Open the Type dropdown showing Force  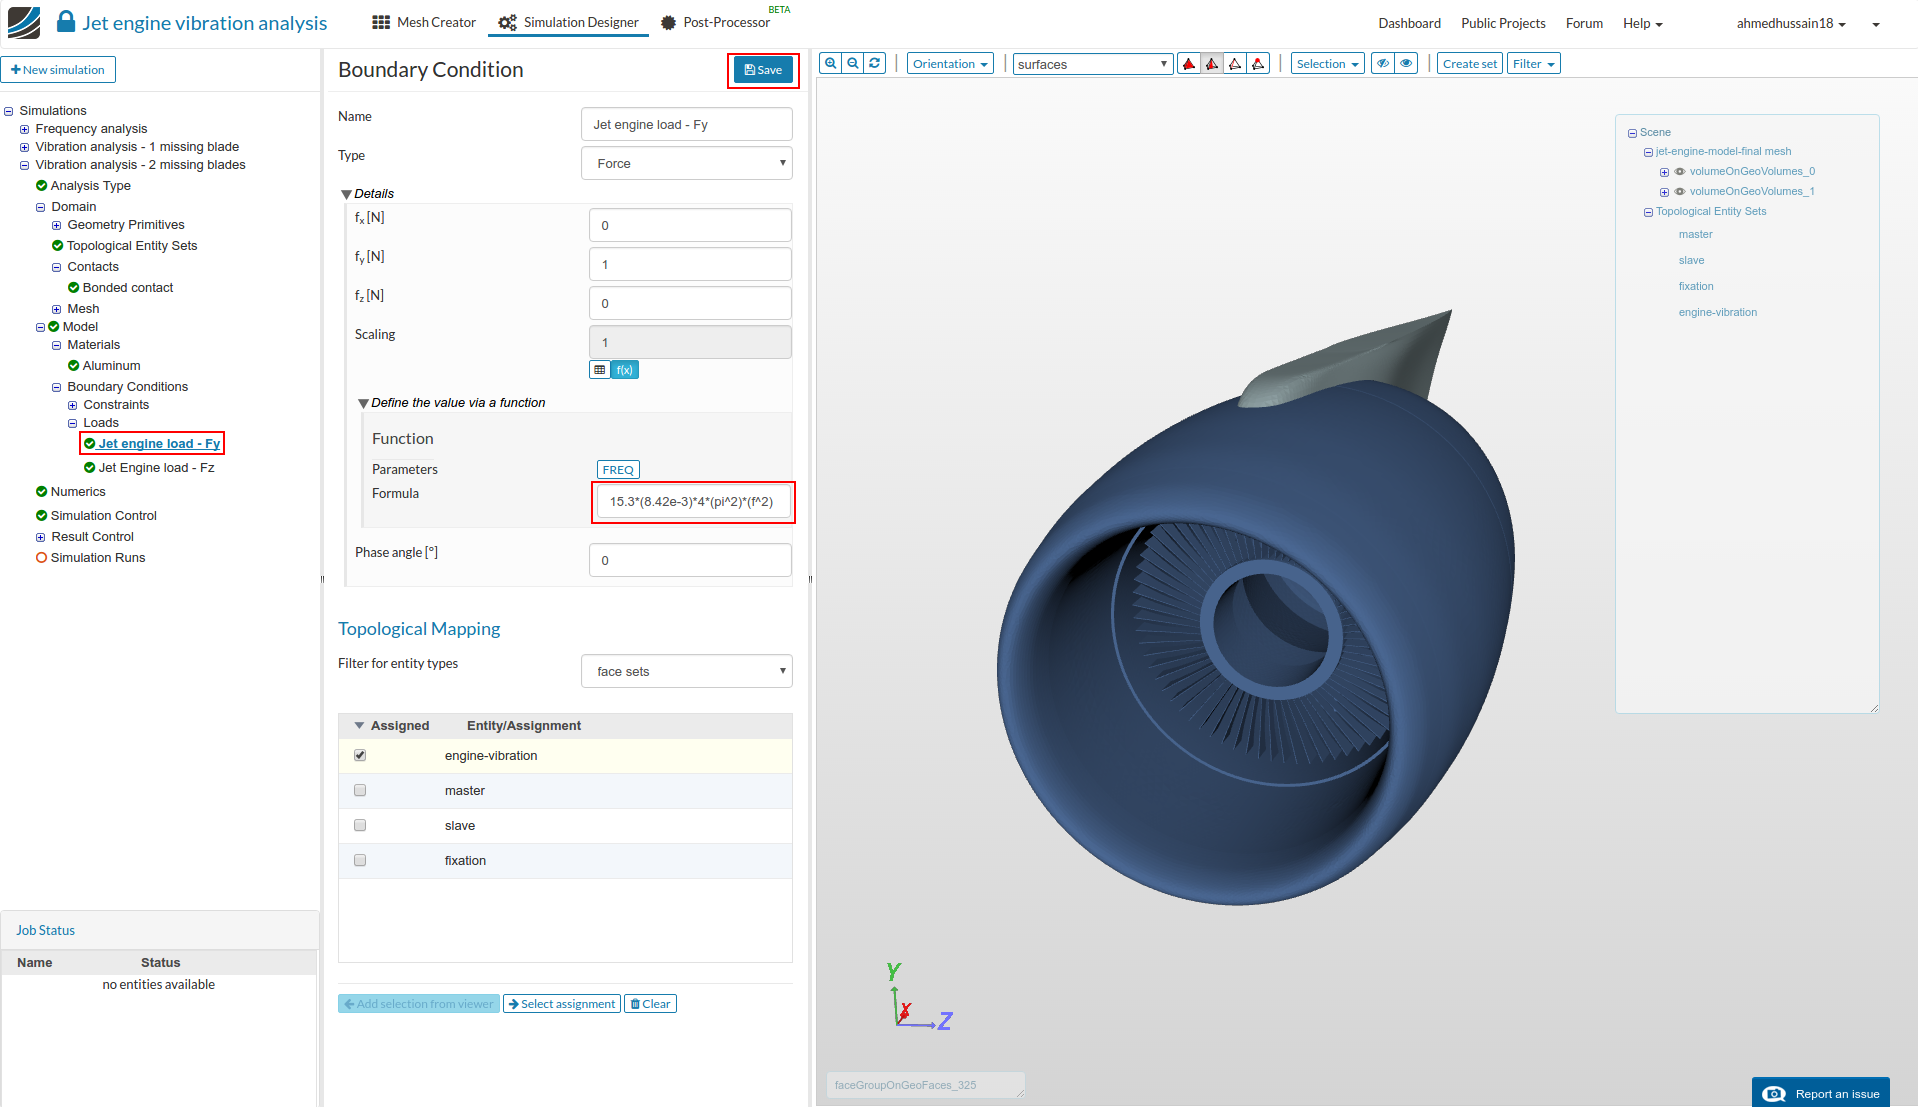coord(687,164)
